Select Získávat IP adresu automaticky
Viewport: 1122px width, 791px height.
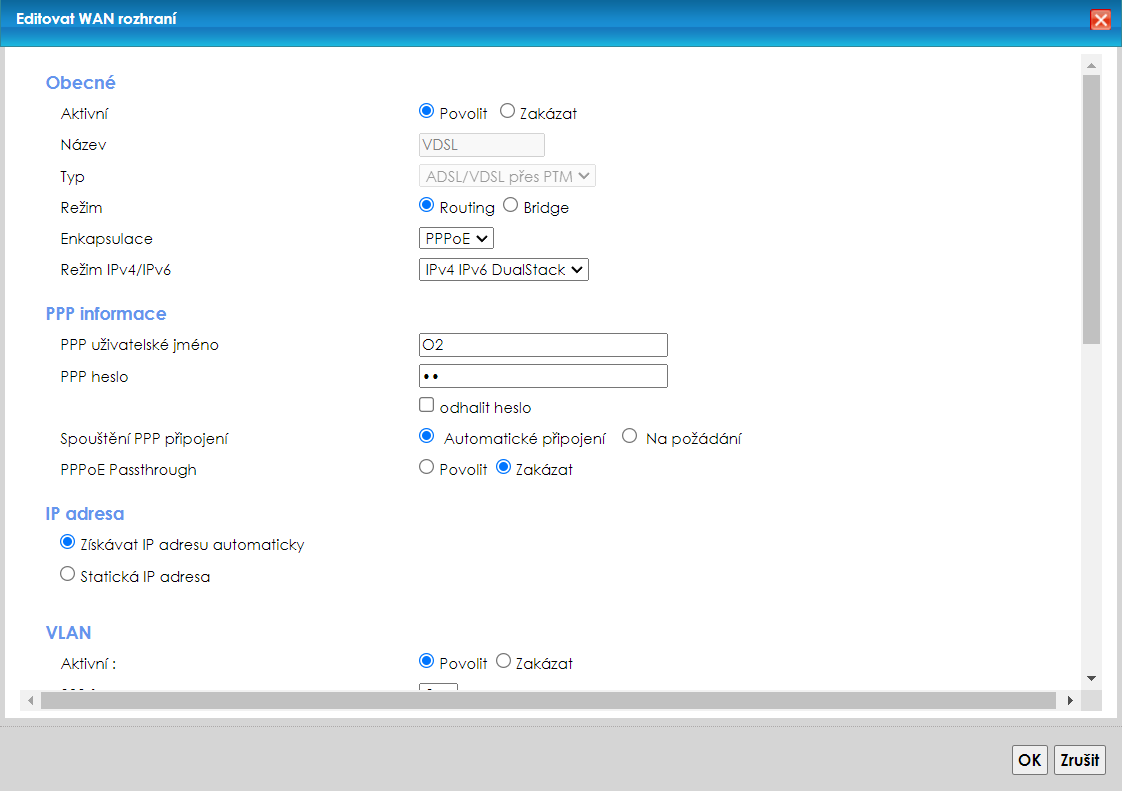68,543
